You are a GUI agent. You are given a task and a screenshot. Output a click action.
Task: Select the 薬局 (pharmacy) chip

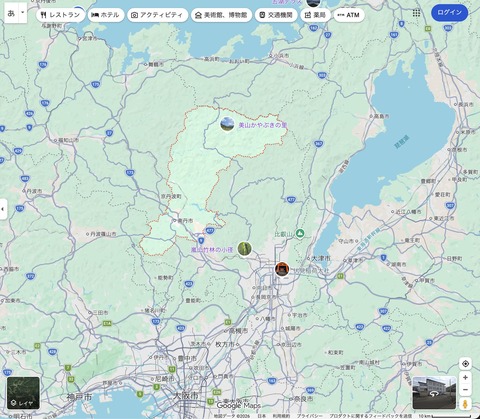[x=315, y=15]
